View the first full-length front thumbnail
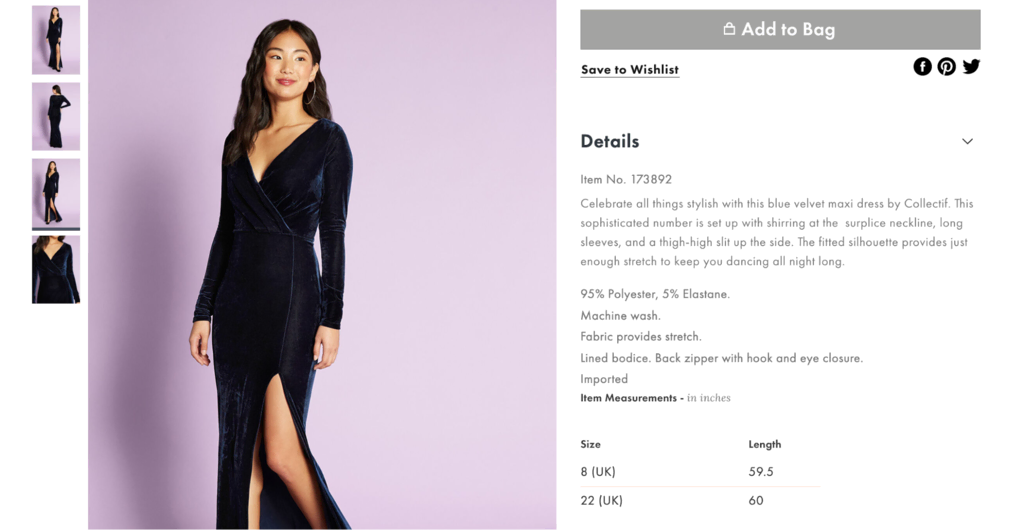1024x530 pixels. (56, 40)
